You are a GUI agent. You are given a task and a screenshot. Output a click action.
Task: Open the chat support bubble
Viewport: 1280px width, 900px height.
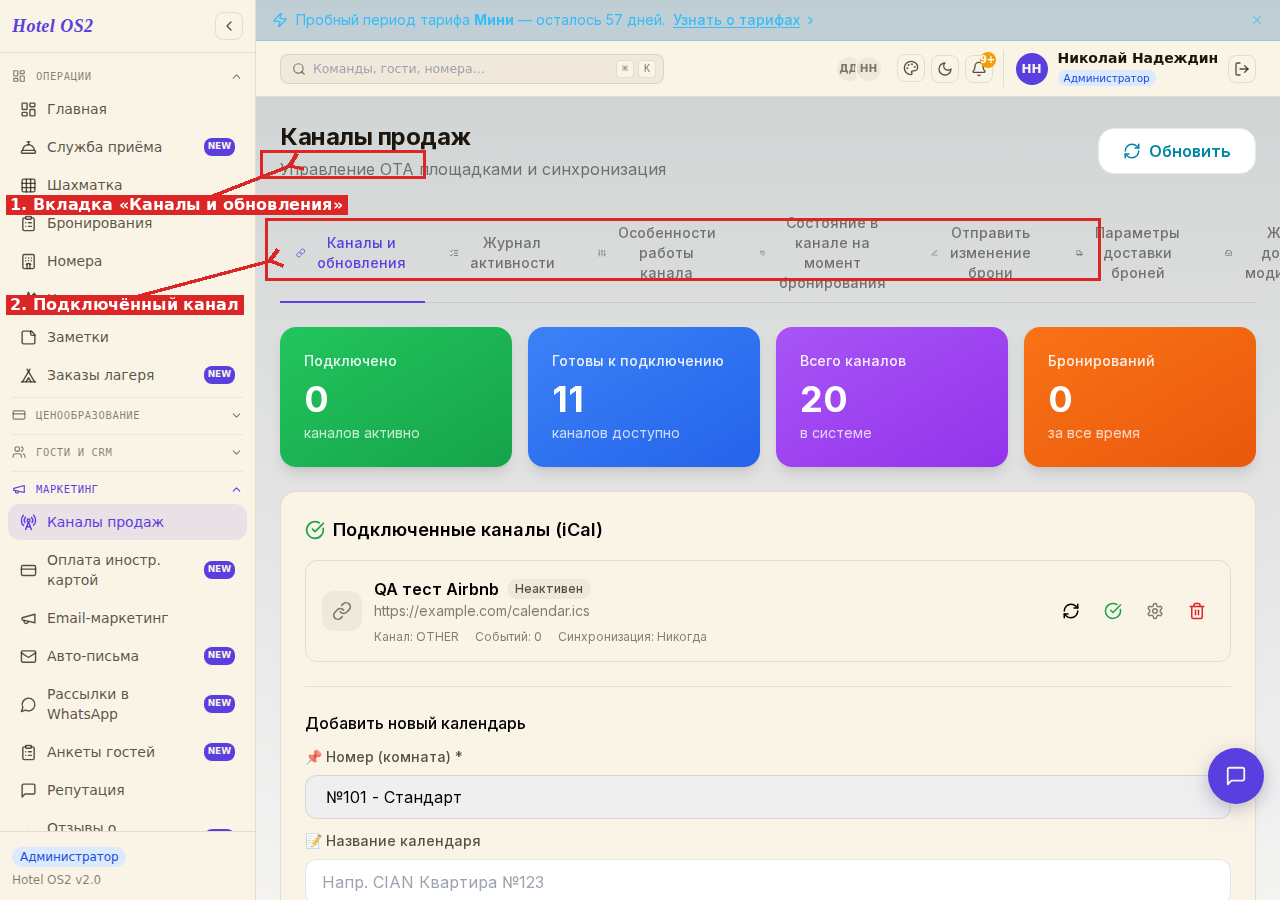pos(1236,776)
